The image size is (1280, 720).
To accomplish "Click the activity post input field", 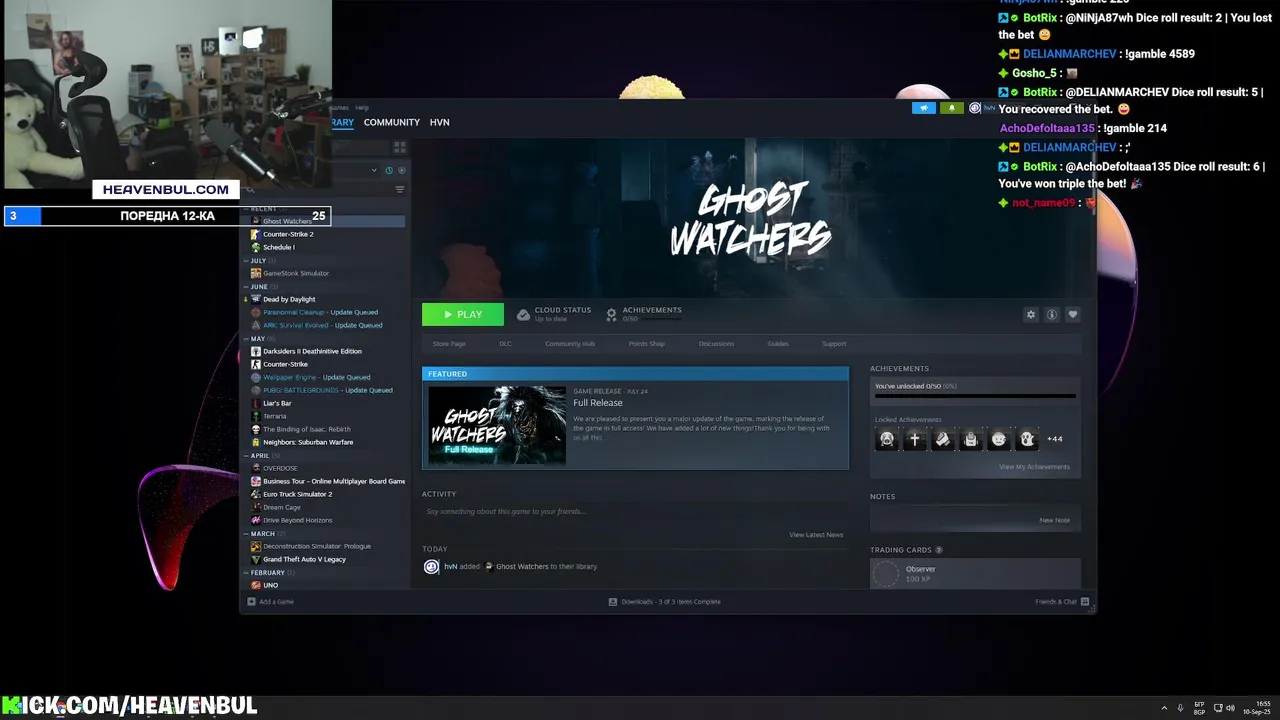I will click(x=635, y=512).
